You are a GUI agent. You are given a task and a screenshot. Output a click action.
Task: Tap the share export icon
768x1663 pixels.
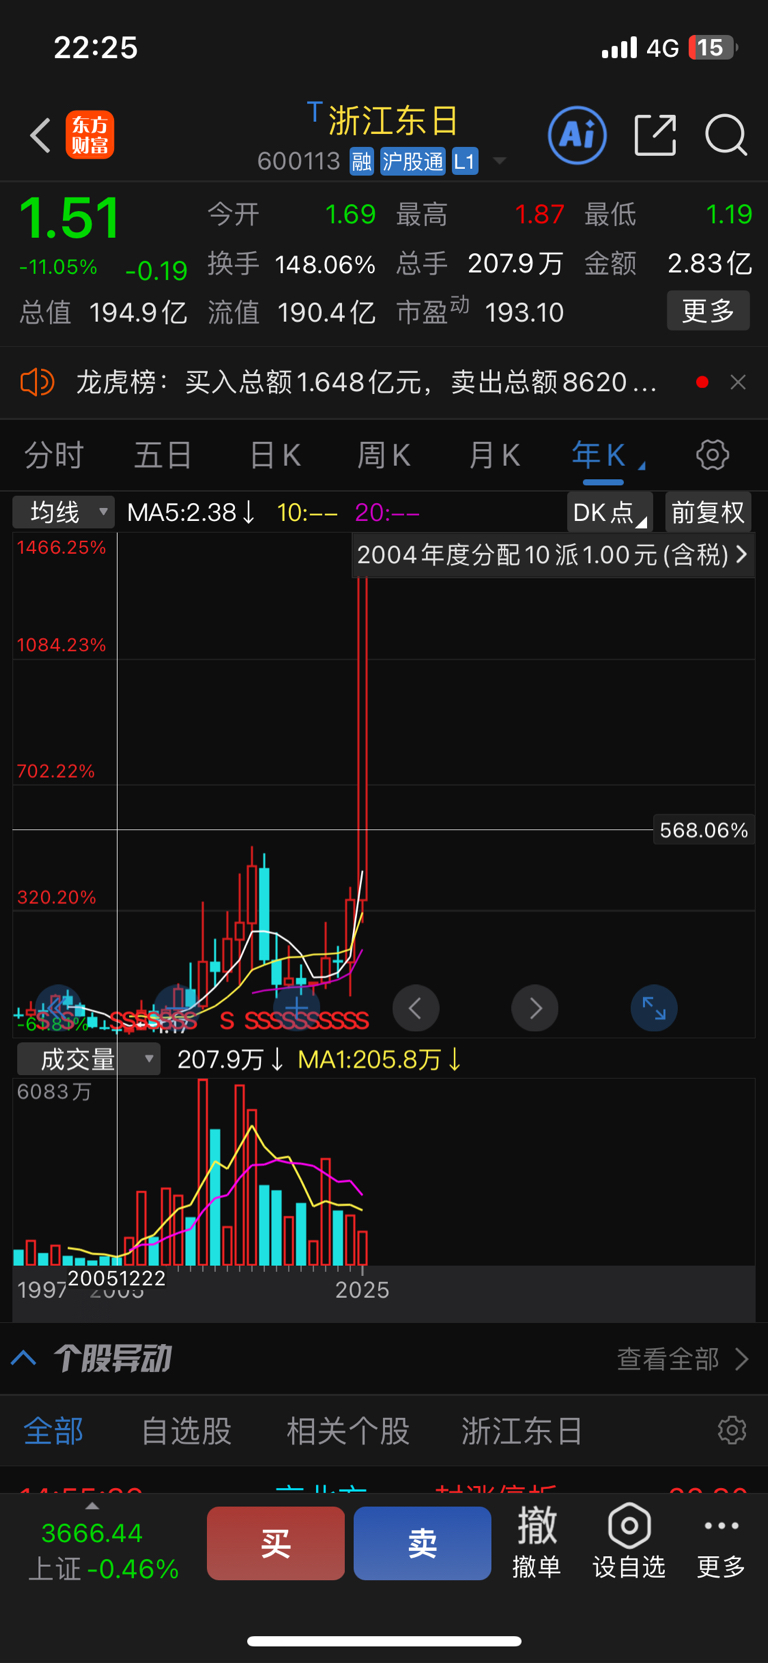(656, 135)
